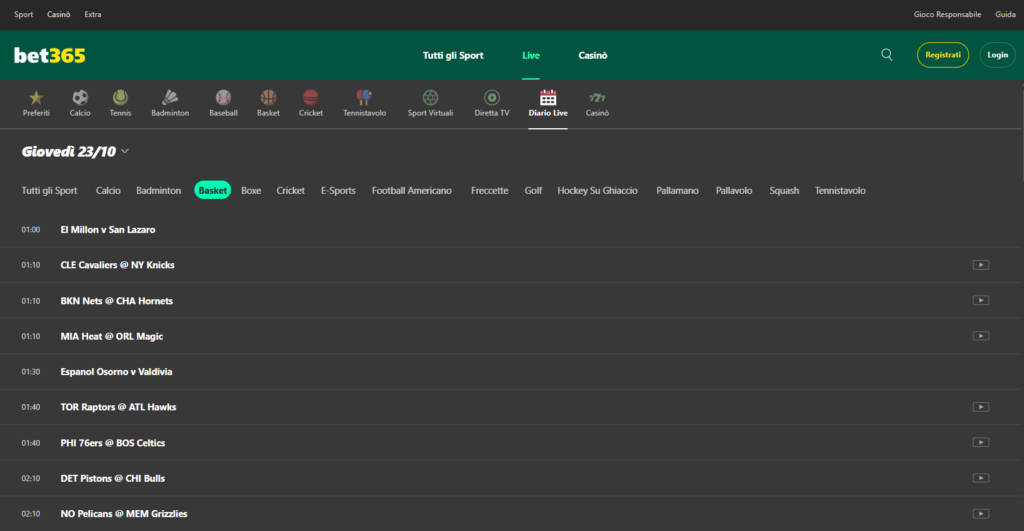The height and width of the screenshot is (531, 1024).
Task: Open Calcio soccer ball icon
Action: click(80, 98)
